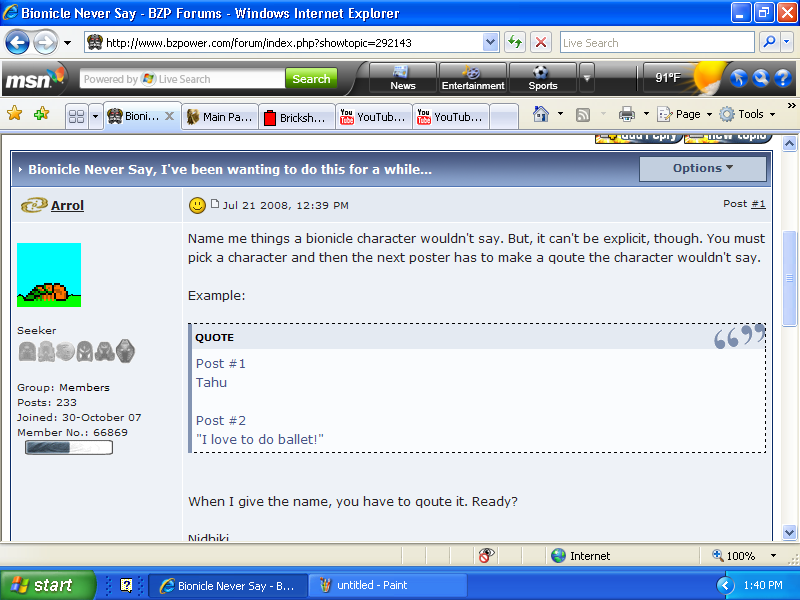Switch to untitled - Paint taskbar button
Image resolution: width=800 pixels, height=600 pixels.
click(388, 585)
